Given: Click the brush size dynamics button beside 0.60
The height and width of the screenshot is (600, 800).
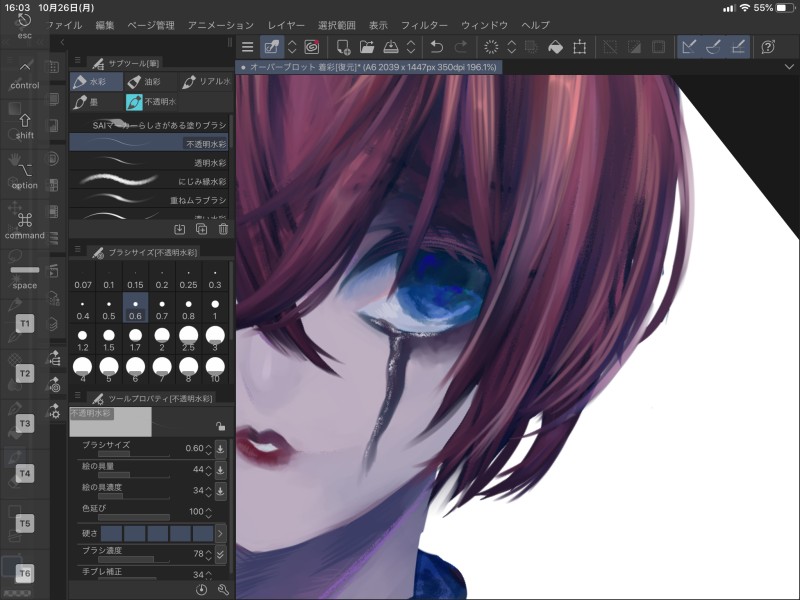Looking at the screenshot, I should tap(220, 448).
